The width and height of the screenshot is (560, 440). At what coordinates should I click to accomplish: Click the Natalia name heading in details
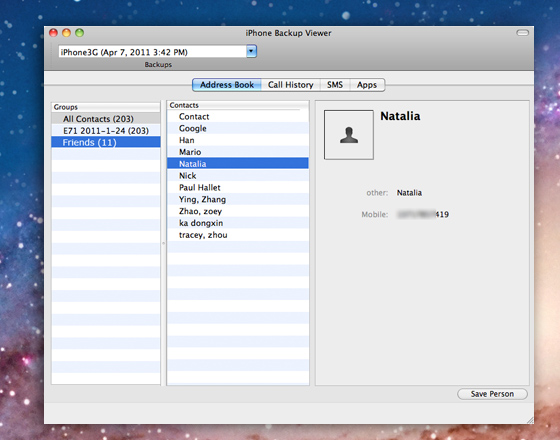tap(400, 116)
